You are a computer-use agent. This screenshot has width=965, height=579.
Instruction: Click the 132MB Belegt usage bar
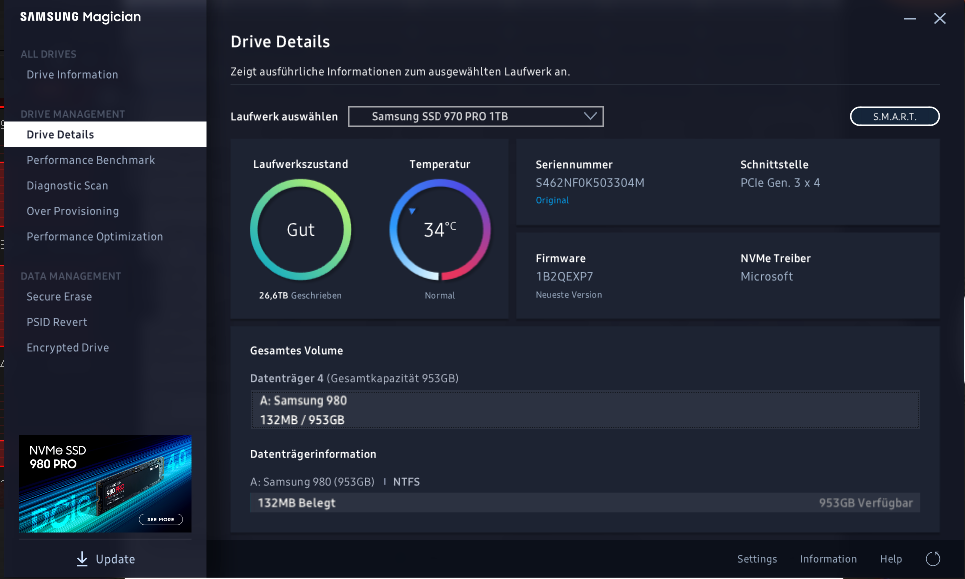click(585, 503)
